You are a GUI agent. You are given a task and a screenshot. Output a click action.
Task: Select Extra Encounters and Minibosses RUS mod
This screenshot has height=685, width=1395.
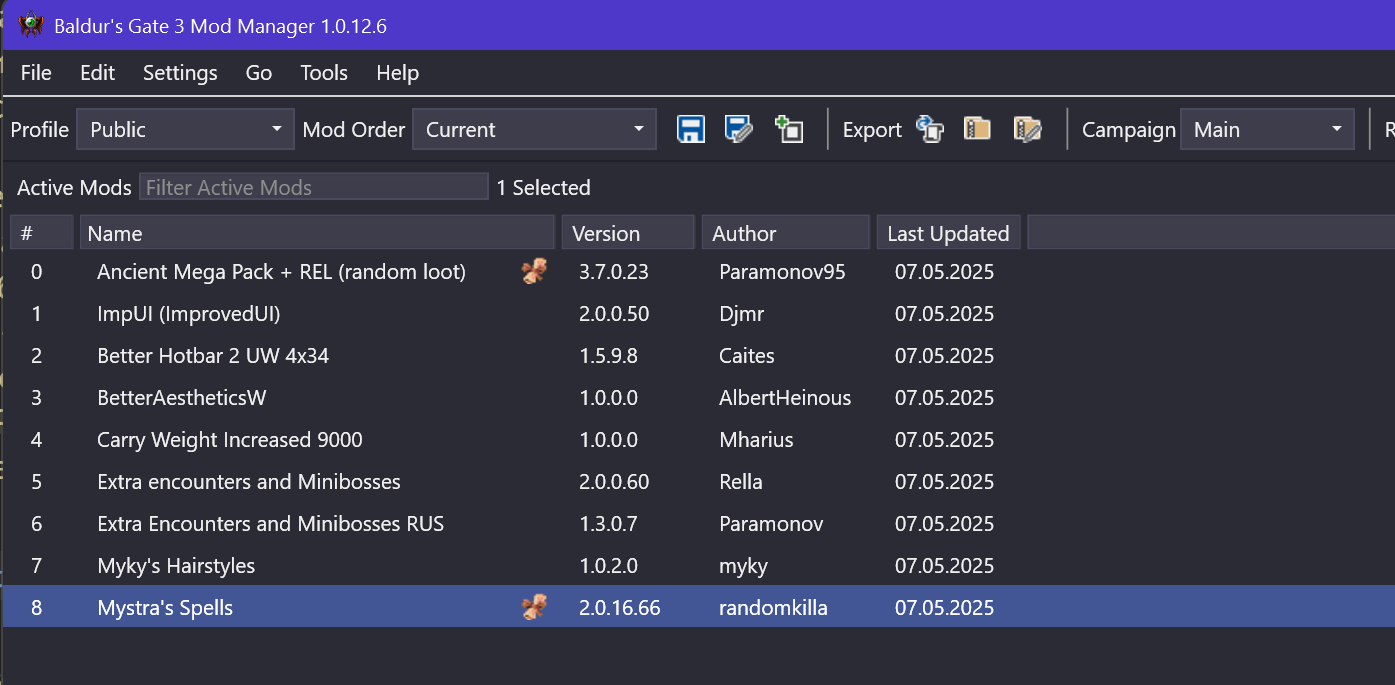[x=698, y=523]
